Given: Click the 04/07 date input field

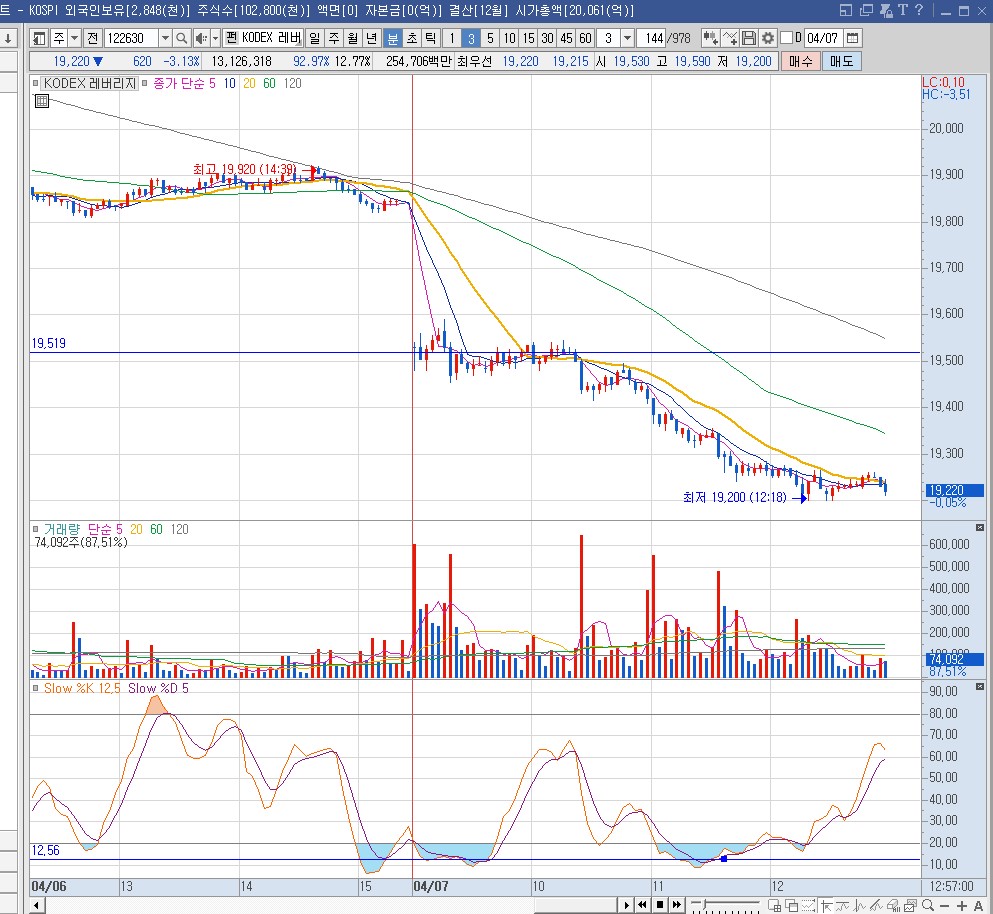Looking at the screenshot, I should tap(823, 38).
